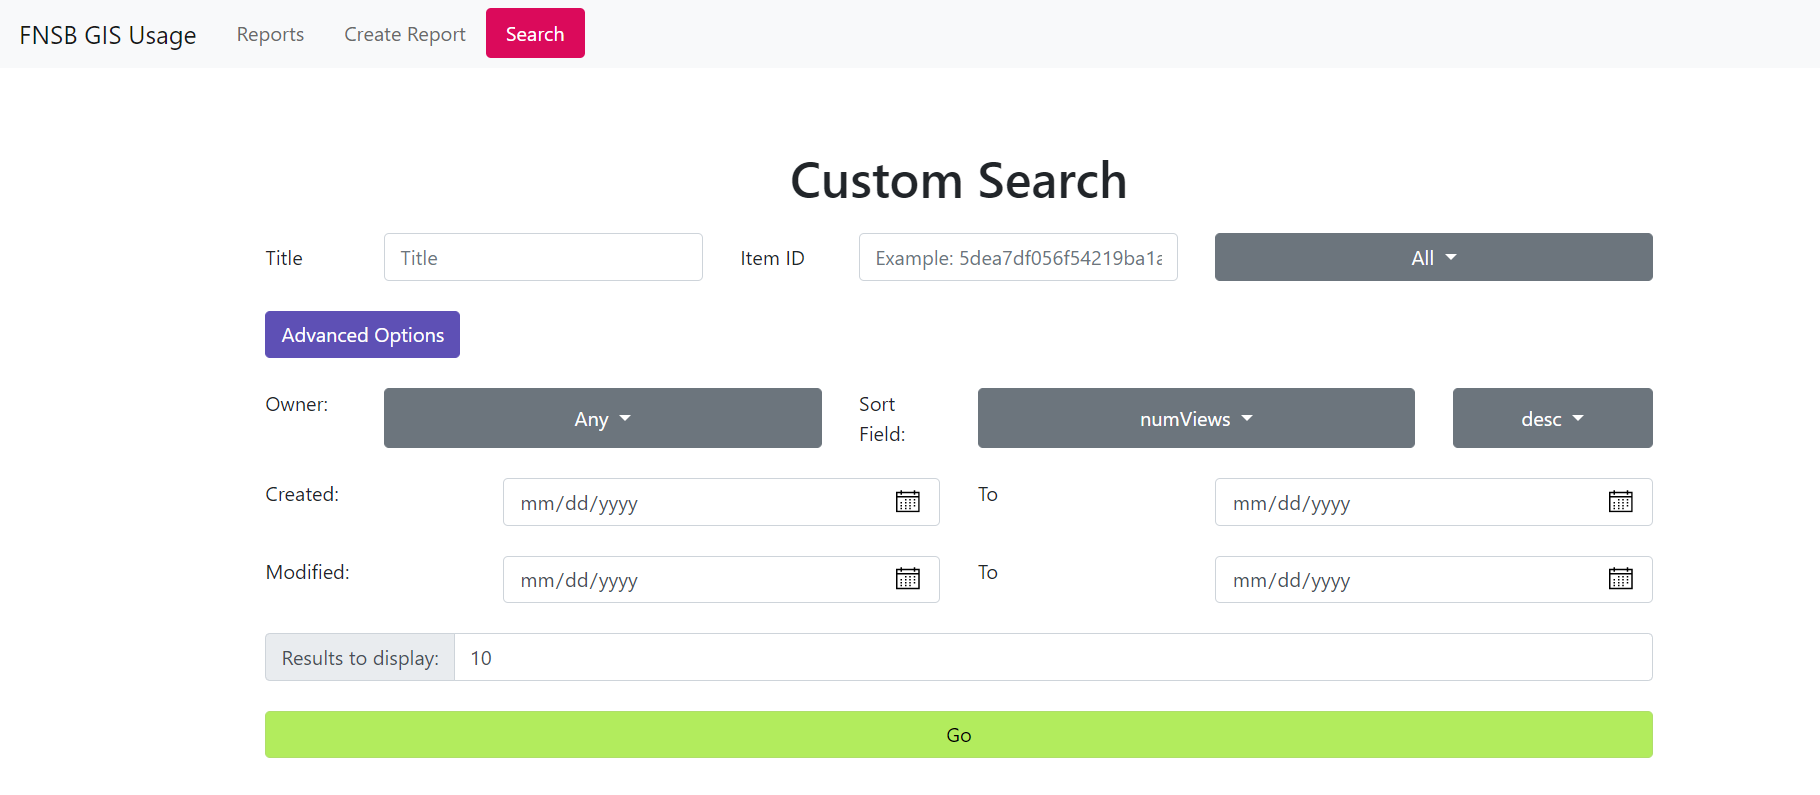Click the Created To date field
1820x795 pixels.
click(1433, 502)
